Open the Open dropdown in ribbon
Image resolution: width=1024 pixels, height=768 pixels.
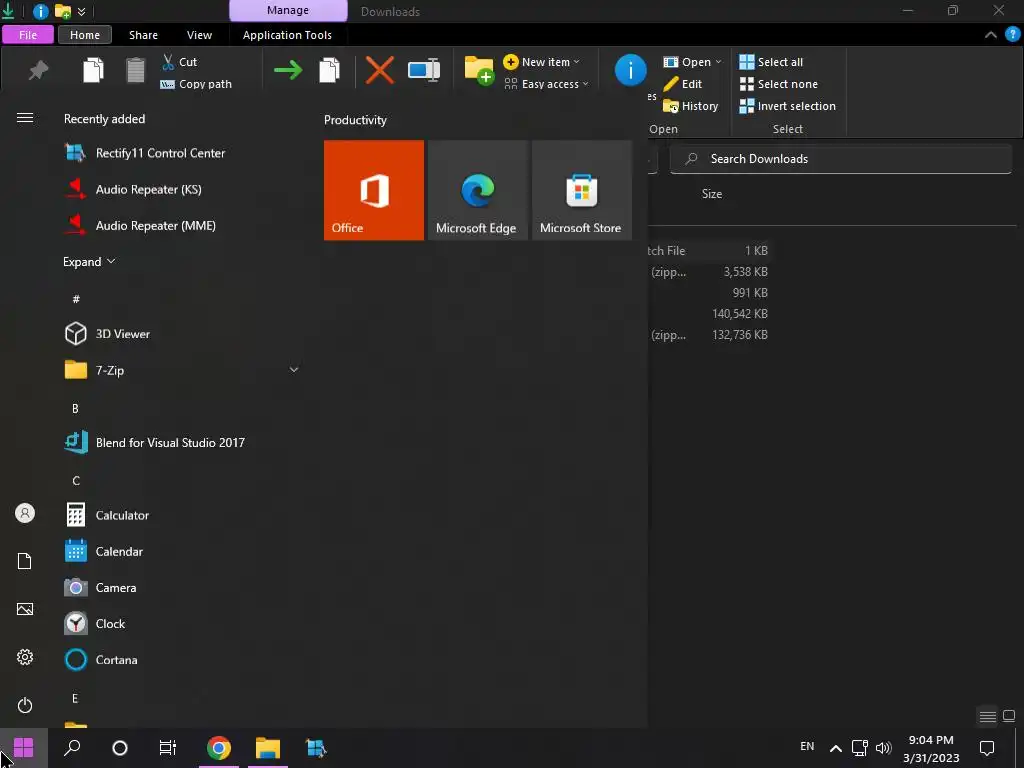(692, 62)
